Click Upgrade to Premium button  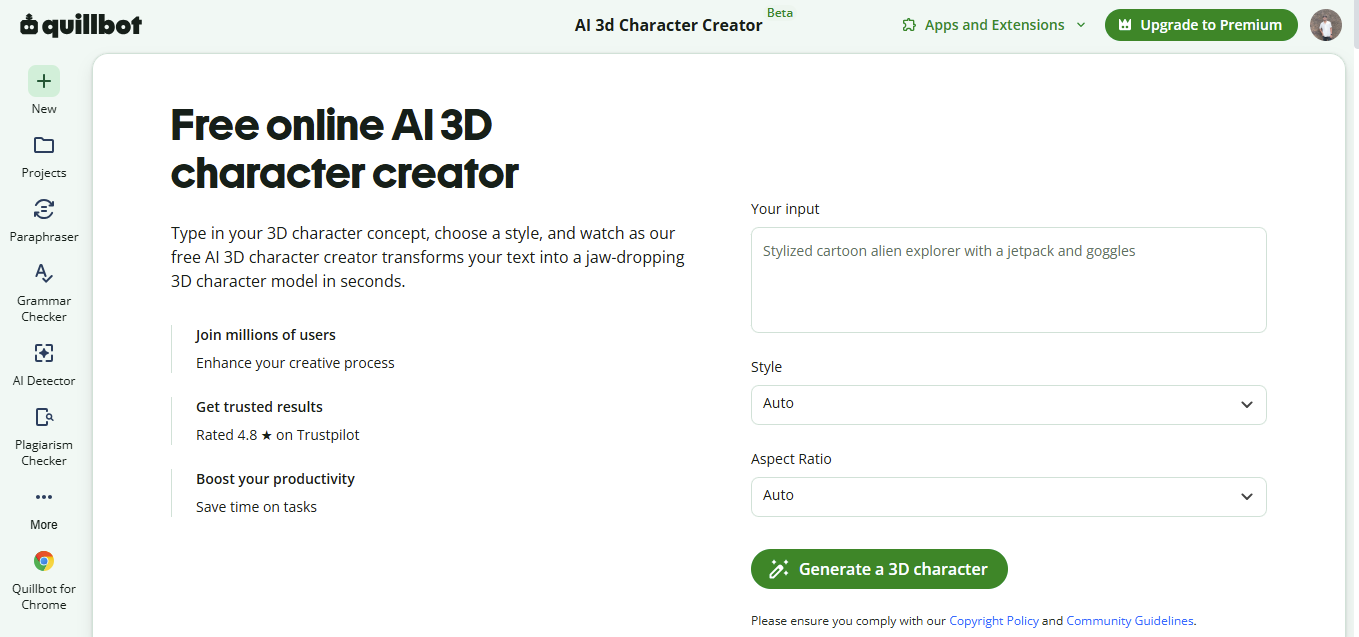coord(1201,25)
